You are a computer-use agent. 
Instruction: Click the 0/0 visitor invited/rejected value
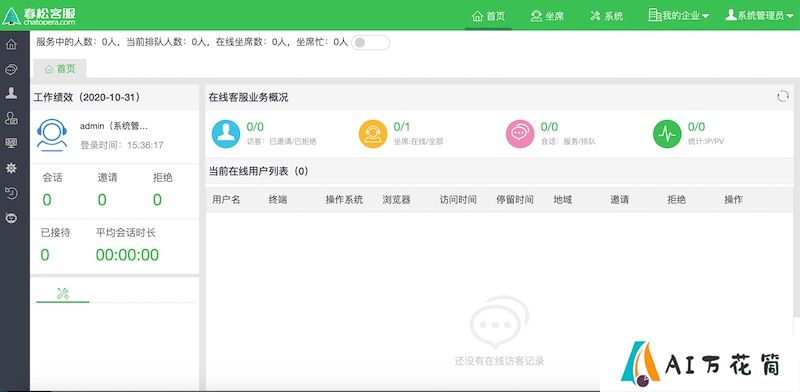(255, 127)
